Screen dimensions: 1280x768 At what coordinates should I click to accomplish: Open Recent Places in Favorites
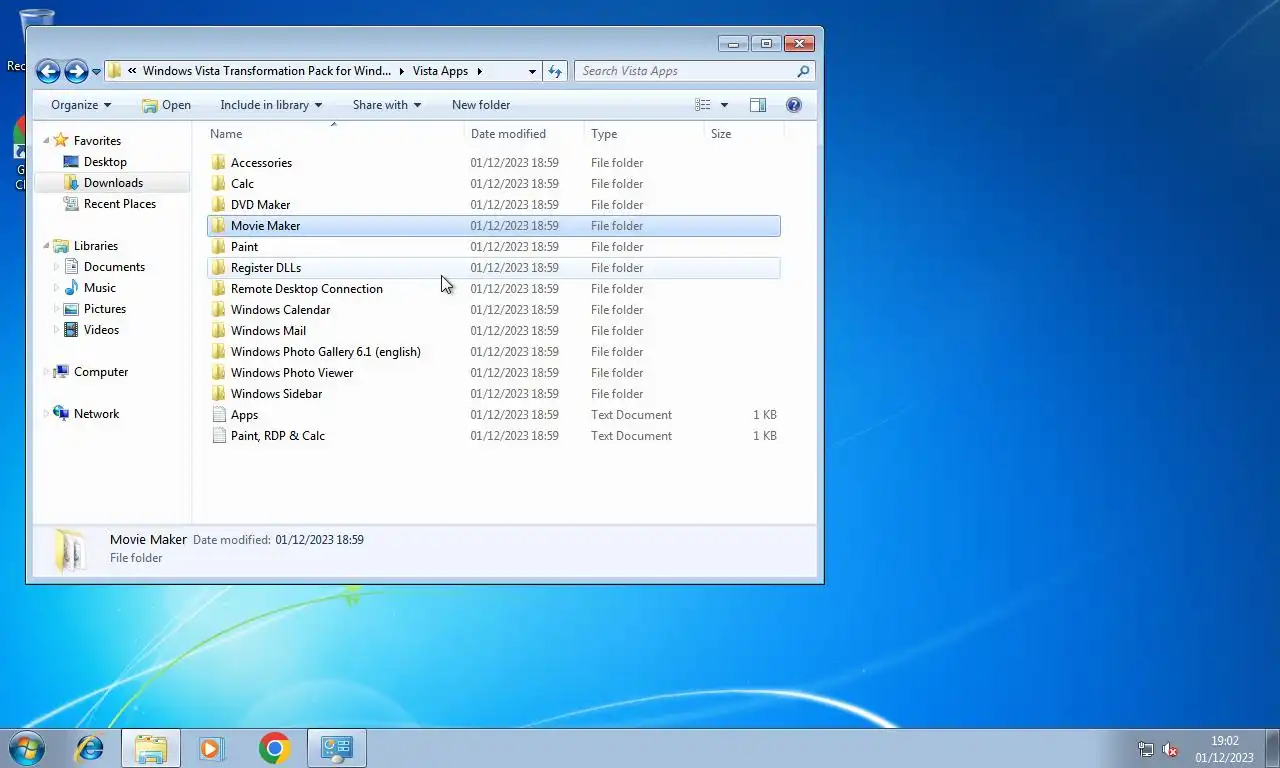119,204
